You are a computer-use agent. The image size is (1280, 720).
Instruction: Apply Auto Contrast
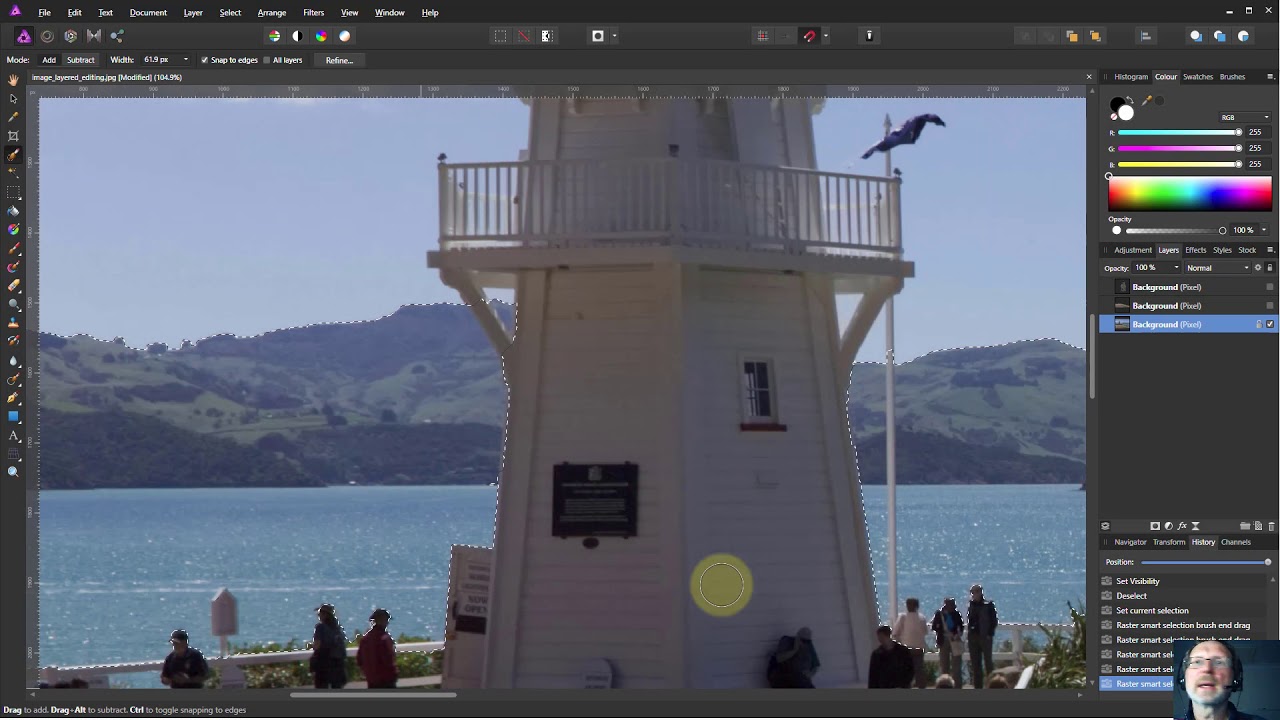click(x=297, y=36)
